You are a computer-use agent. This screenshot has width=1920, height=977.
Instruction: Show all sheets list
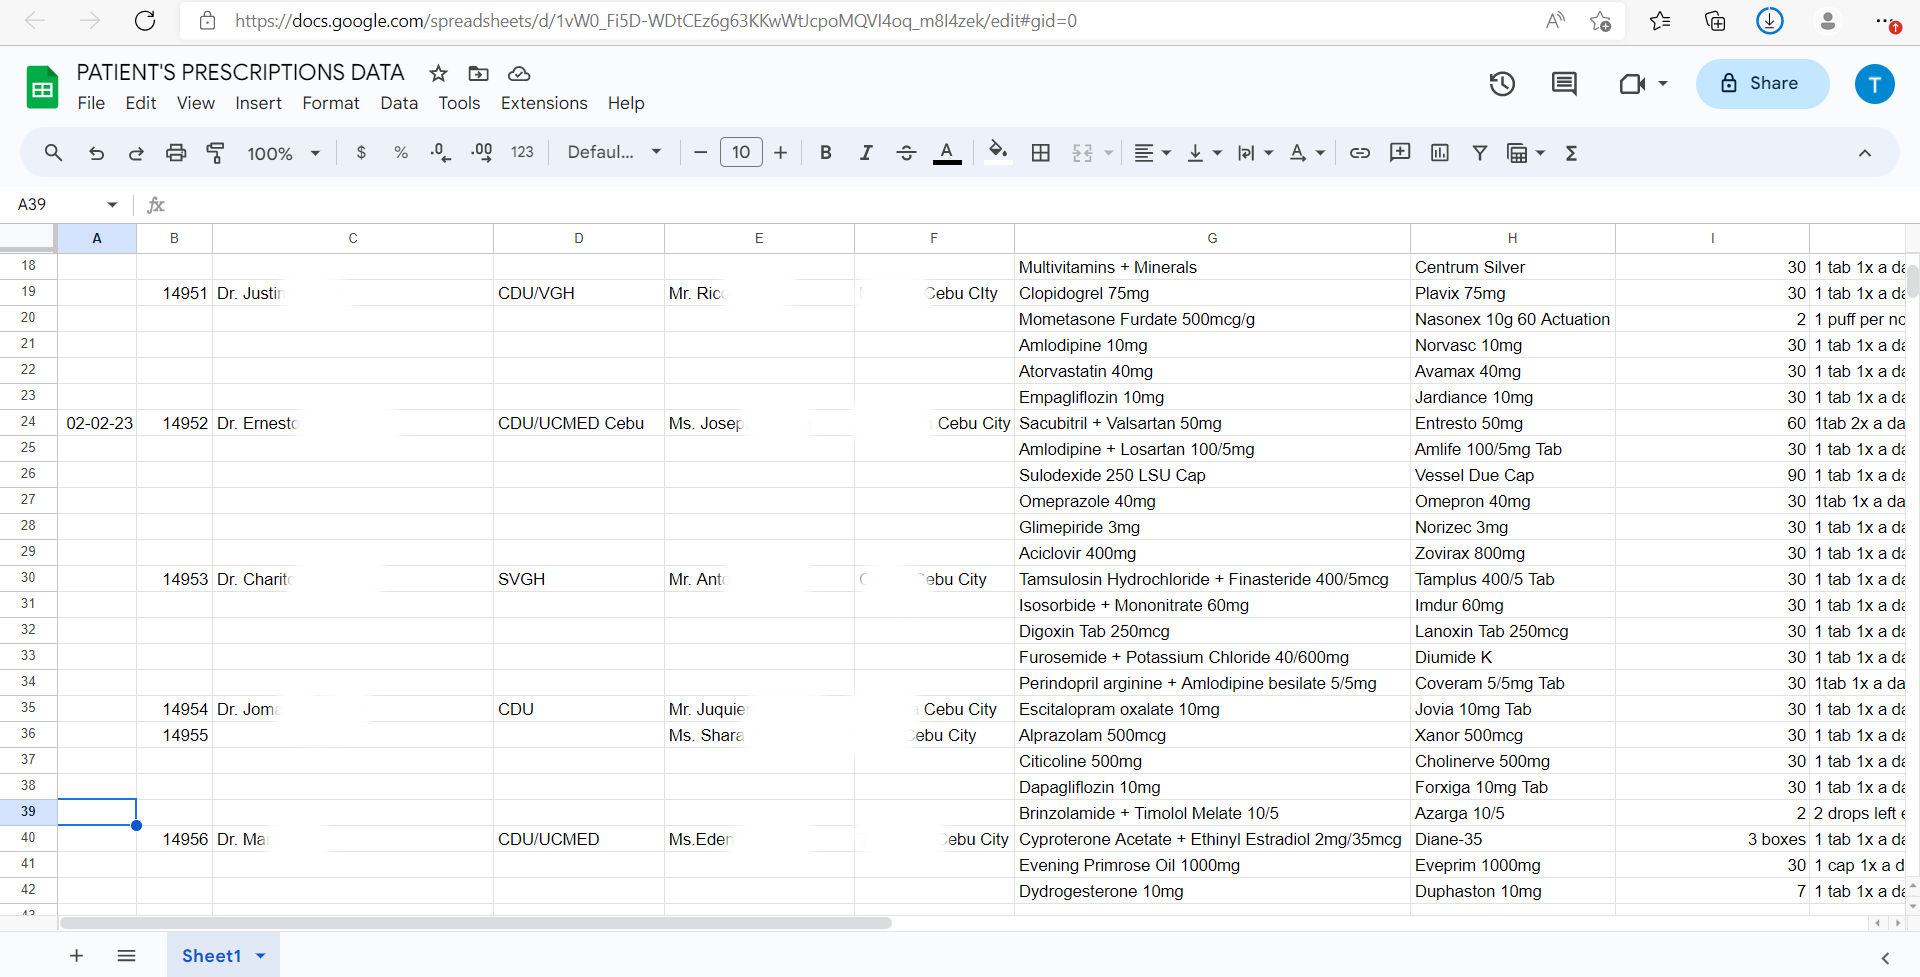click(x=126, y=956)
